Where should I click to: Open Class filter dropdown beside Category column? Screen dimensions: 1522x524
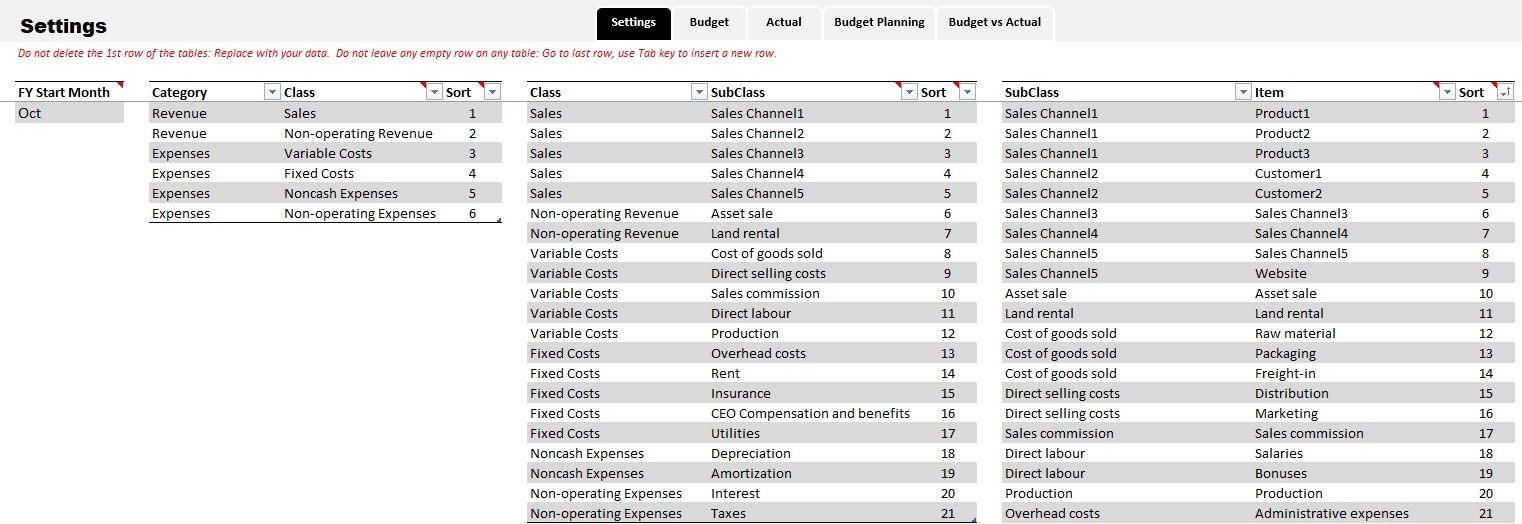click(x=434, y=92)
